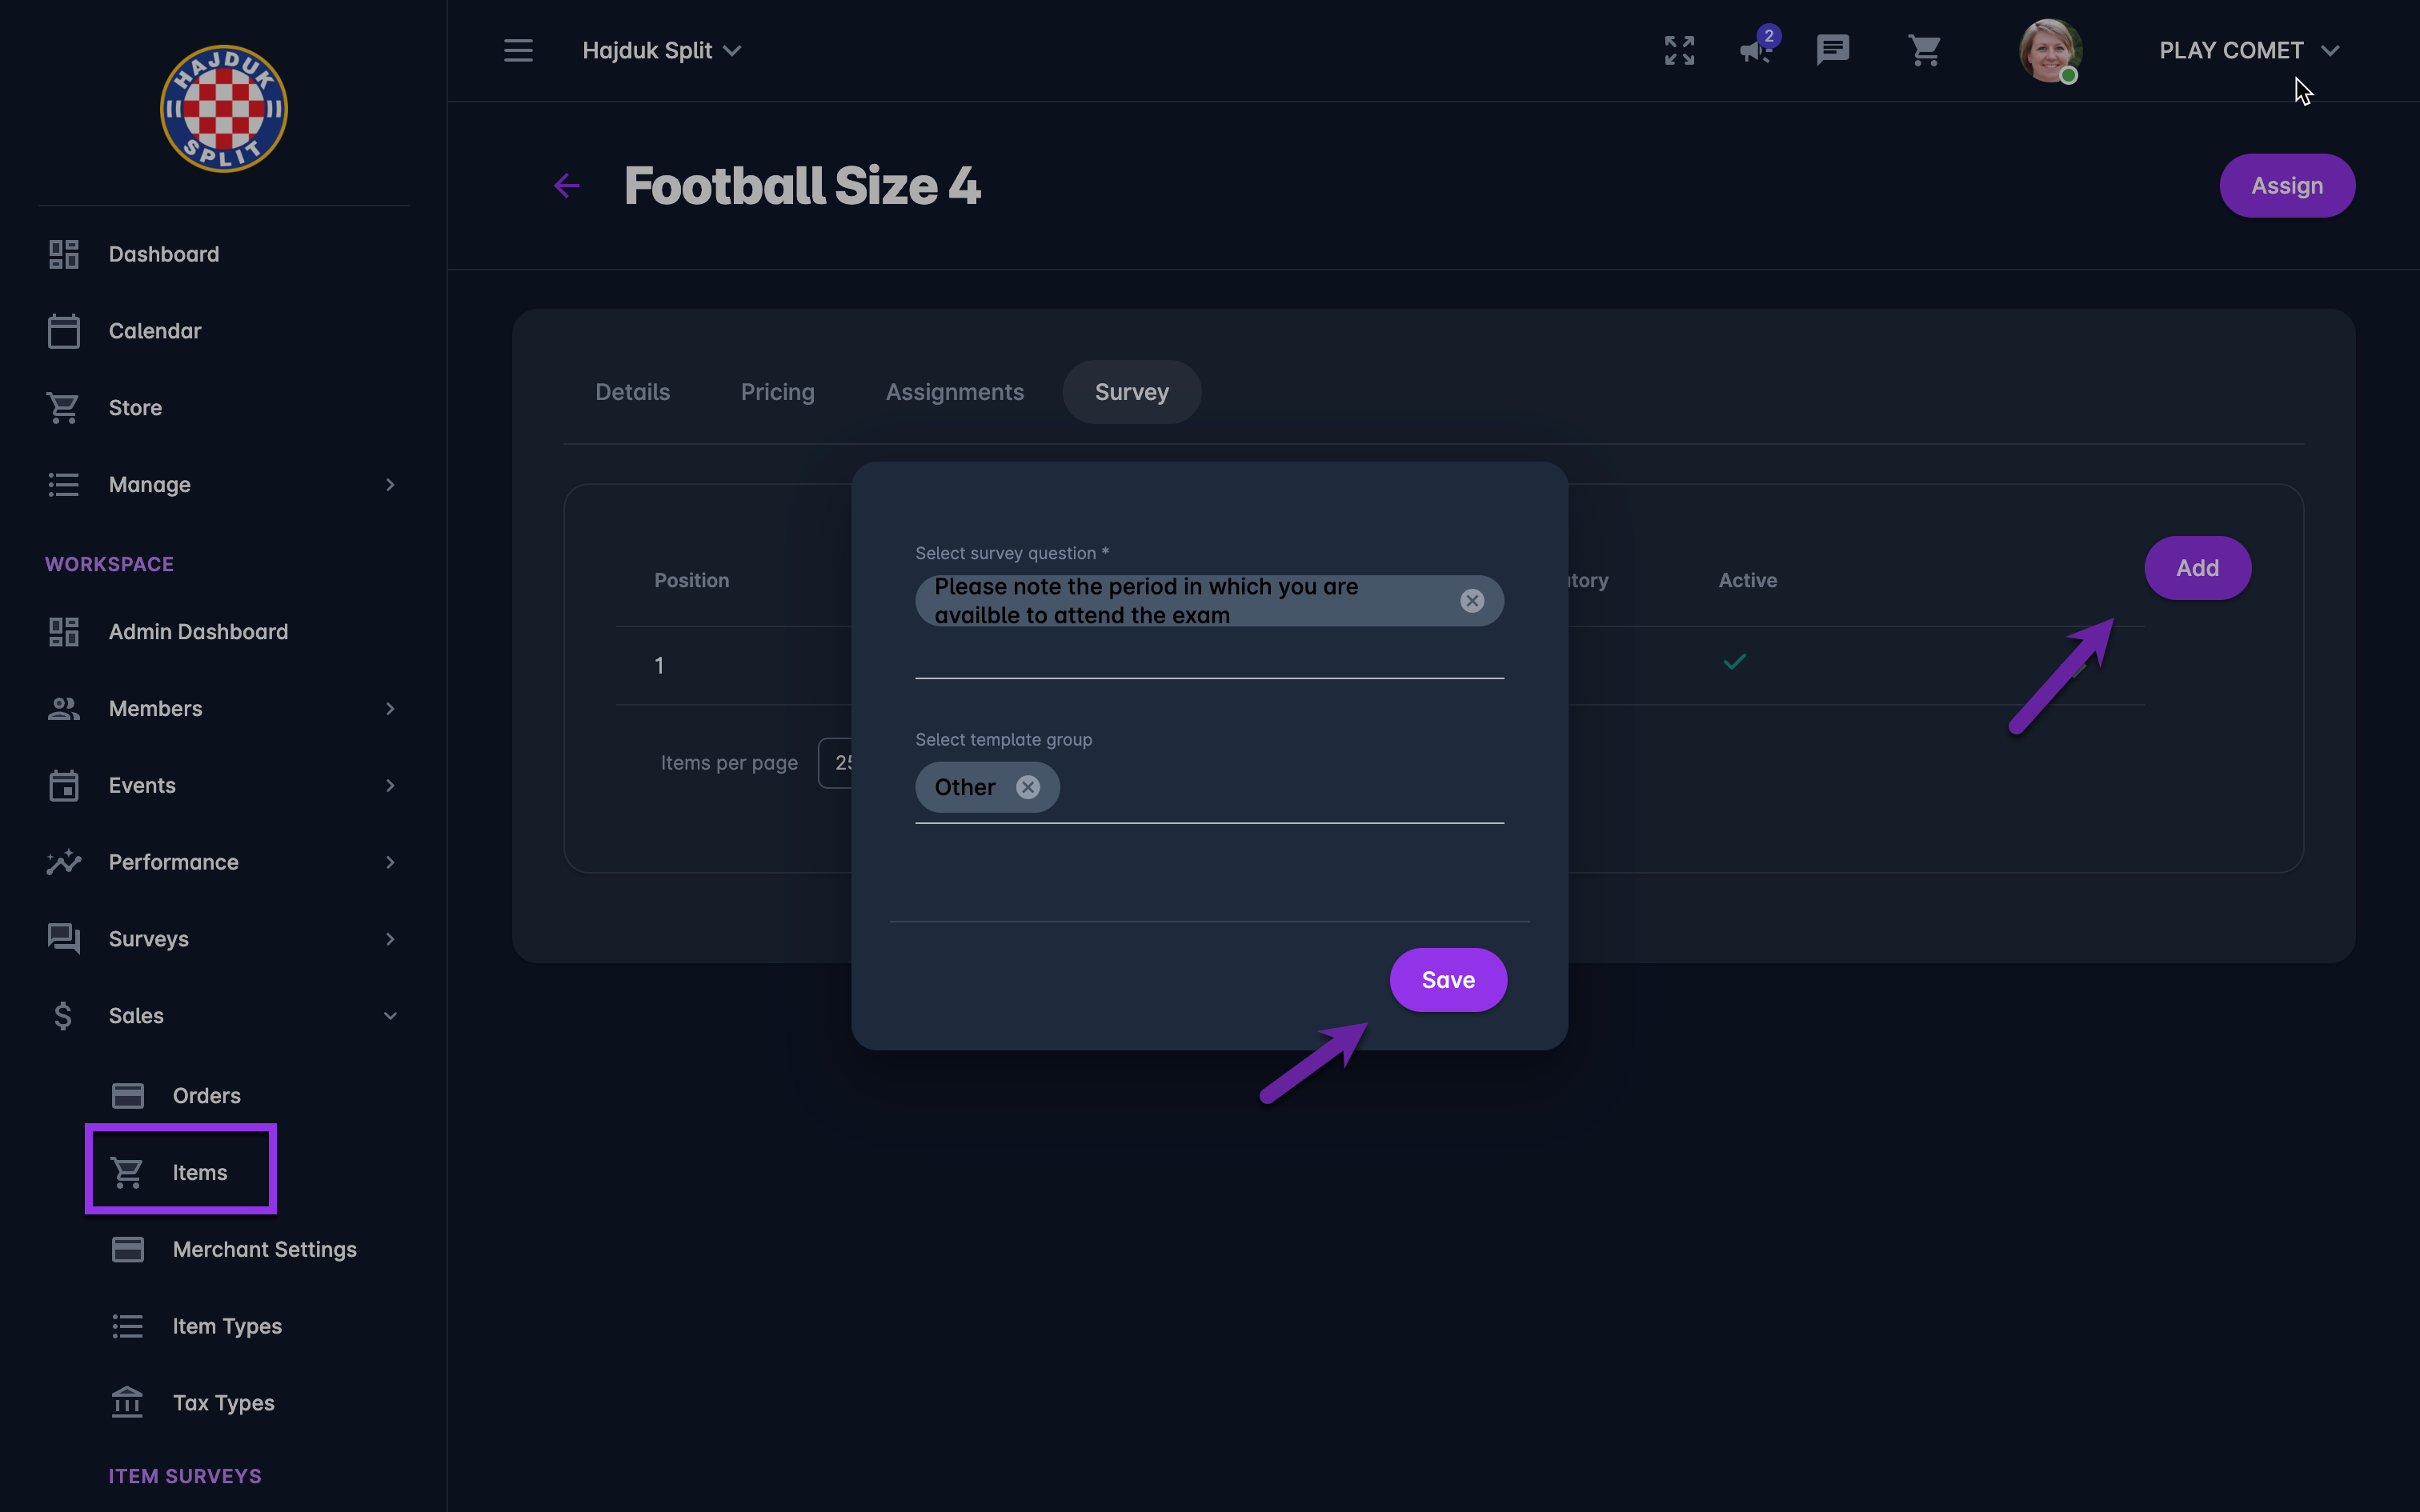
Task: Remove the Other template group chip
Action: click(1028, 787)
